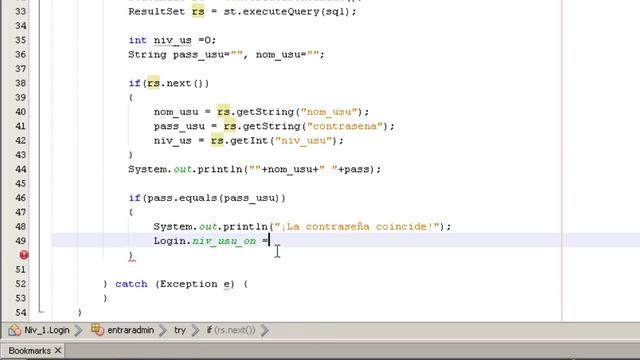Expand breadcrumb arrow after entraradmin

pyautogui.click(x=163, y=330)
